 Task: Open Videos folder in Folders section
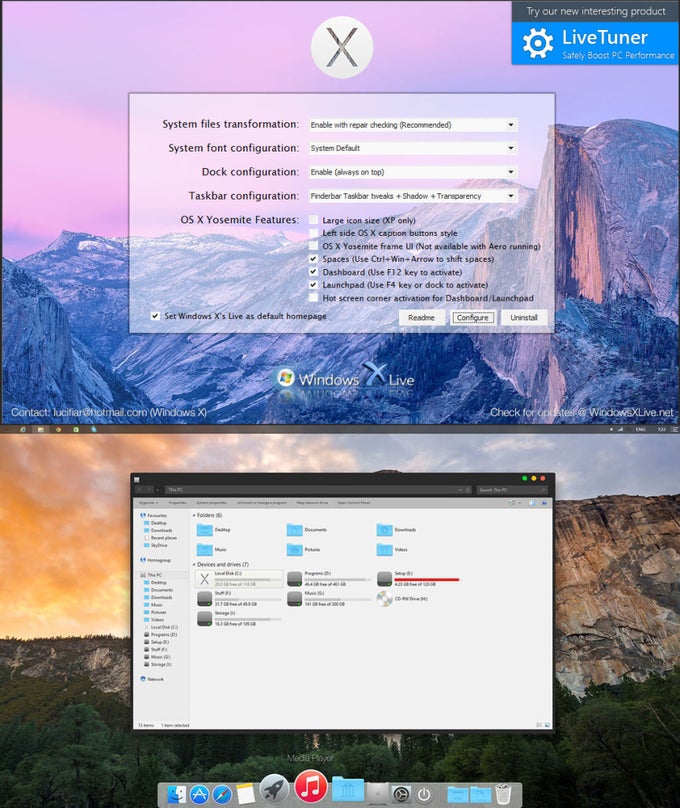[392, 549]
